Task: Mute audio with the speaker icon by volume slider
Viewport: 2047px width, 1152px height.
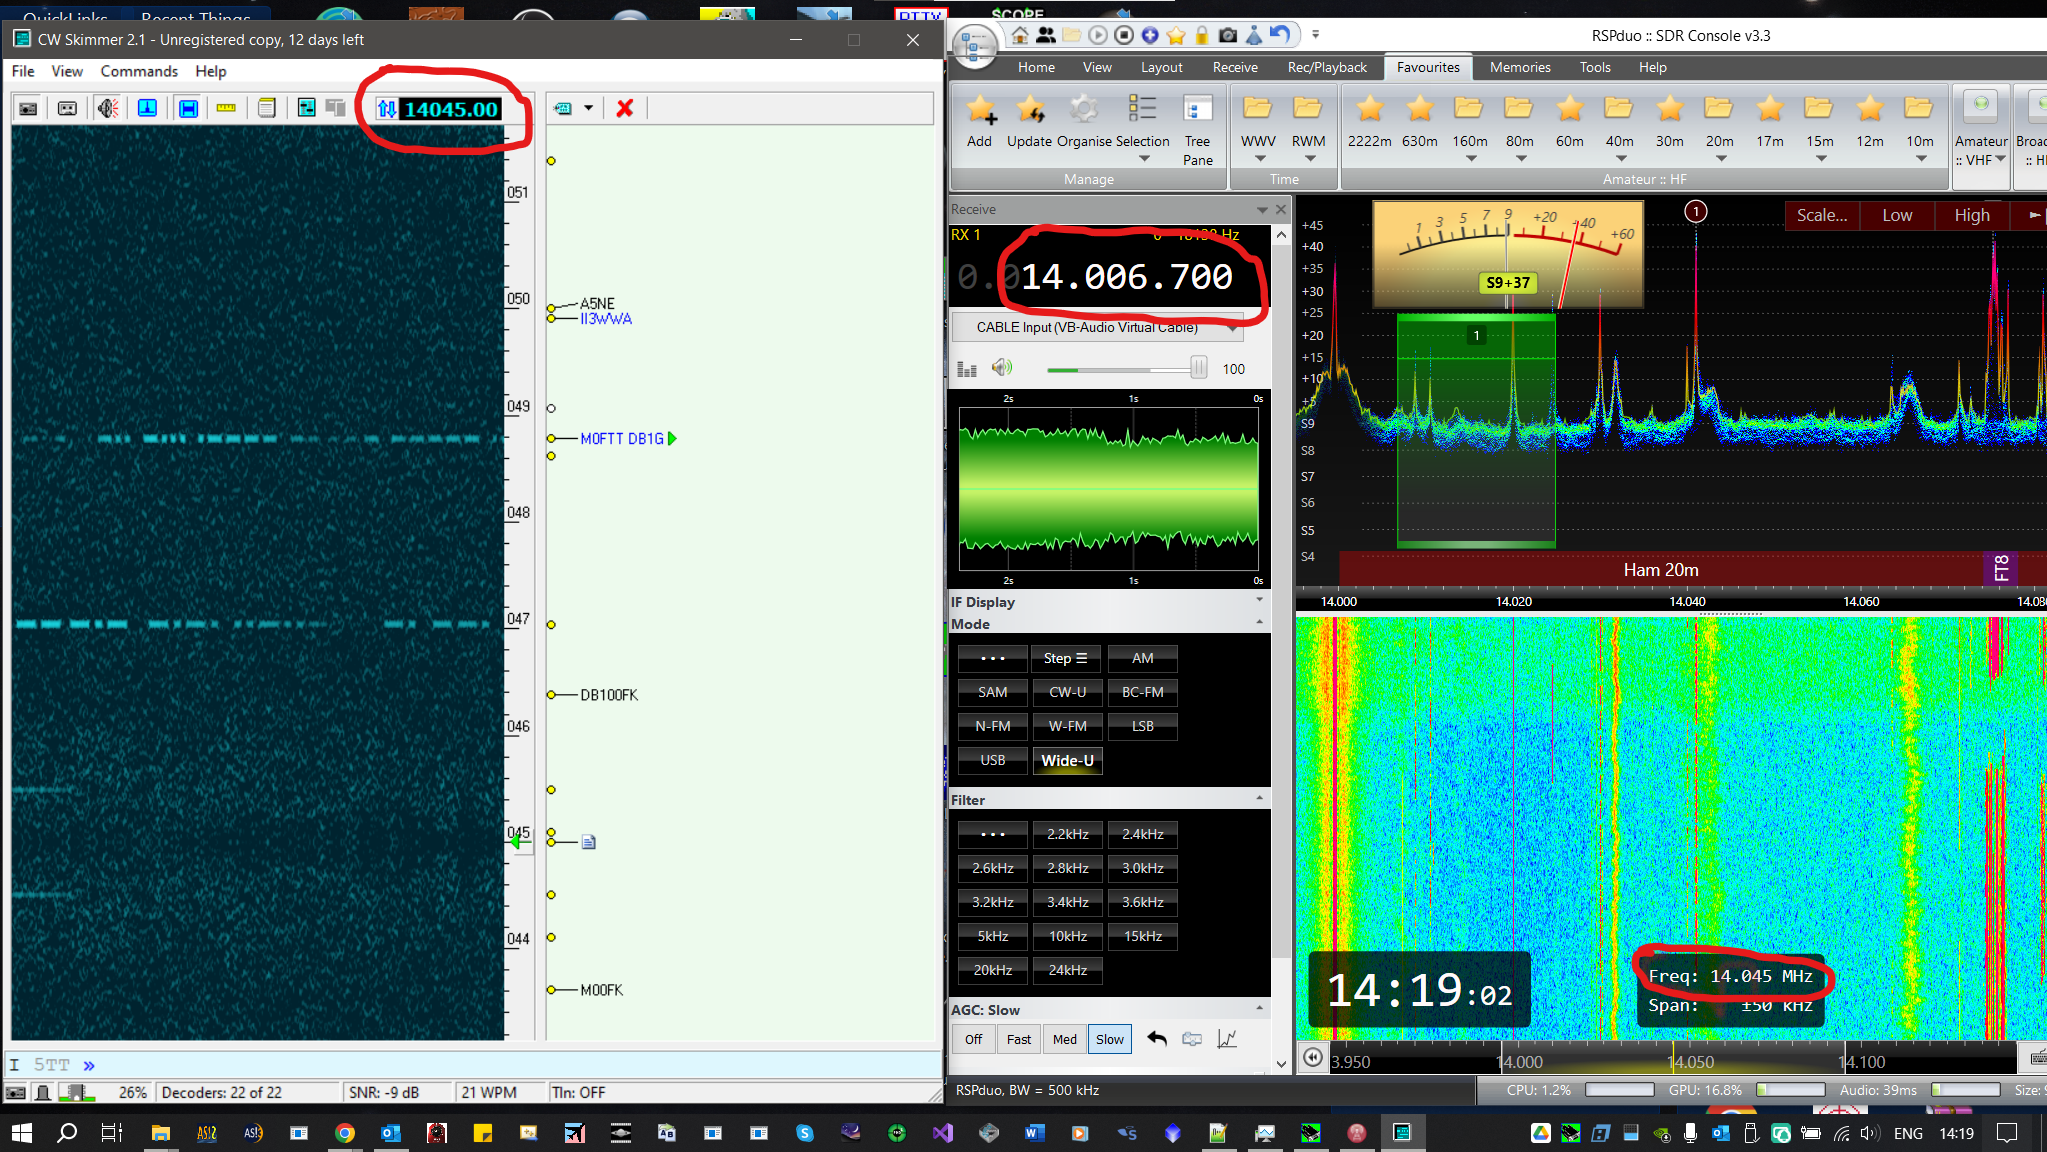Action: pyautogui.click(x=1001, y=368)
